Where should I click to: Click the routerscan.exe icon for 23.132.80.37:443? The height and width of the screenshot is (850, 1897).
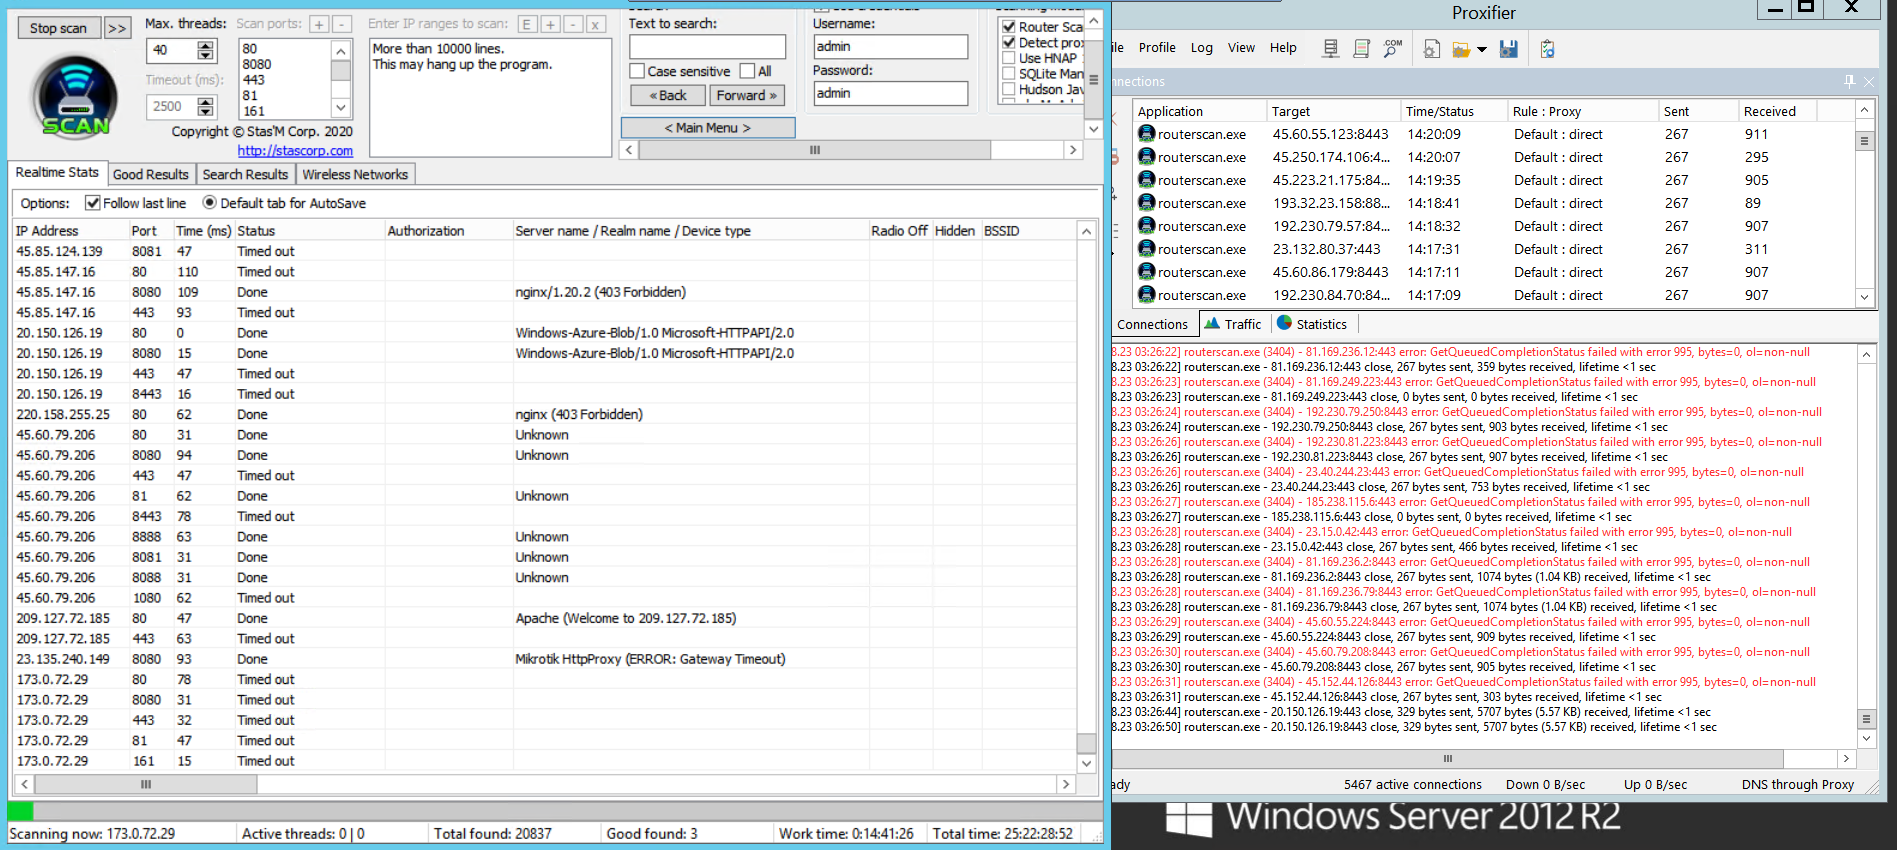1147,248
